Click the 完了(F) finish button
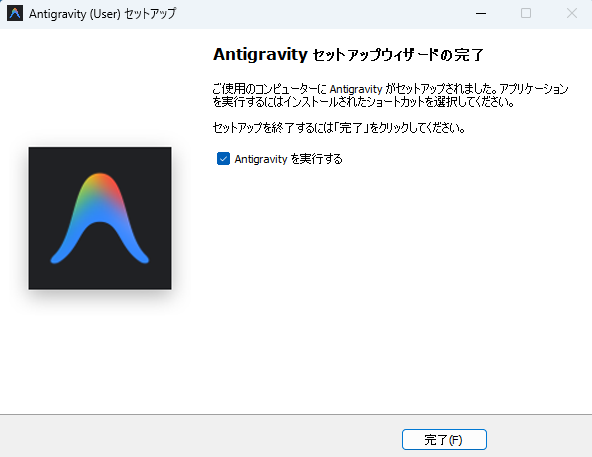The image size is (592, 457). (x=444, y=439)
